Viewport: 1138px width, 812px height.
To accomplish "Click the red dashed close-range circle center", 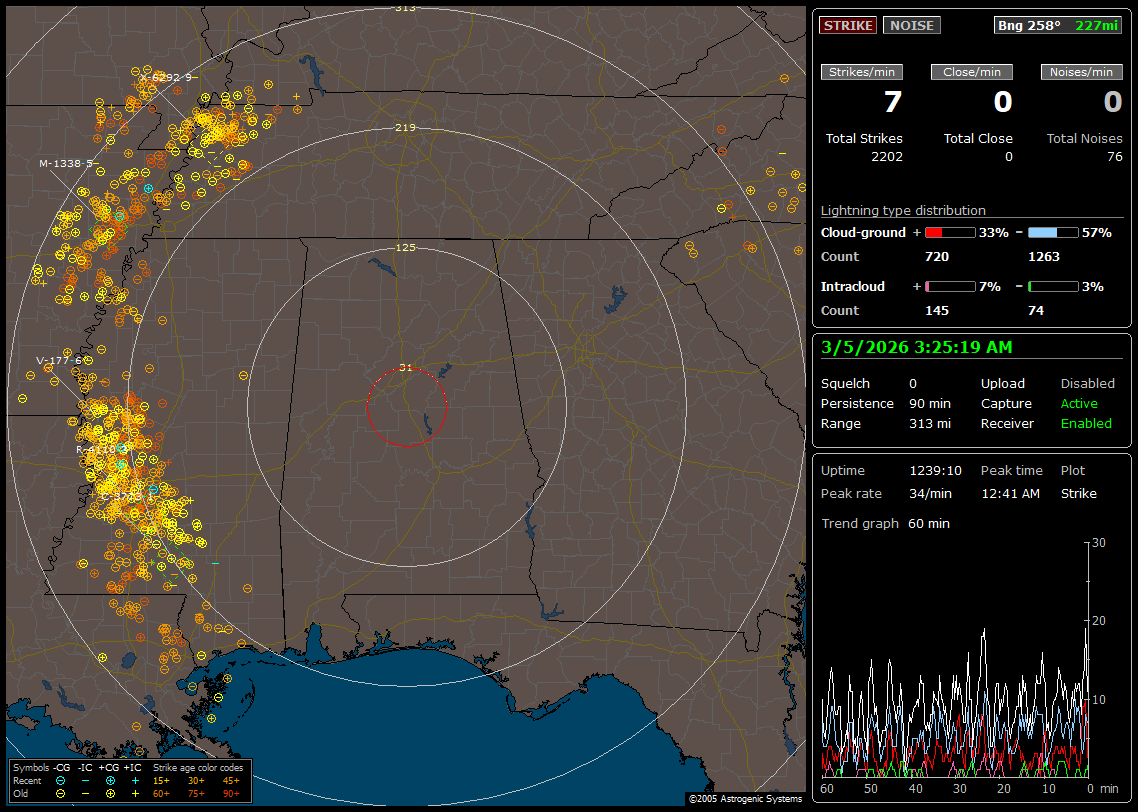I will click(x=406, y=407).
